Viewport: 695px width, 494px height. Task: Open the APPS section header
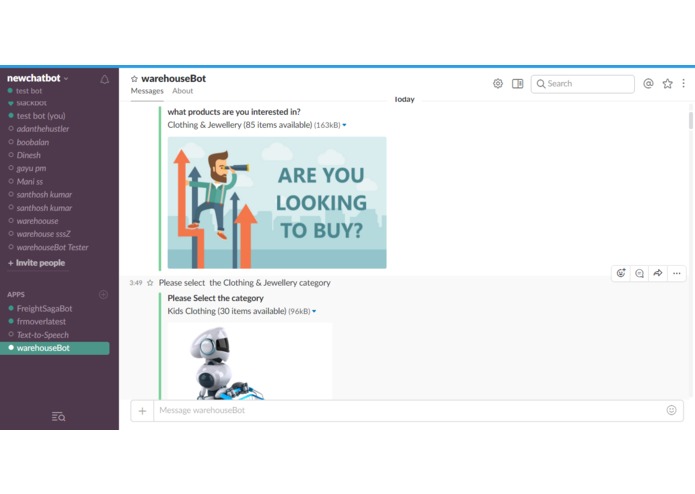pos(16,295)
